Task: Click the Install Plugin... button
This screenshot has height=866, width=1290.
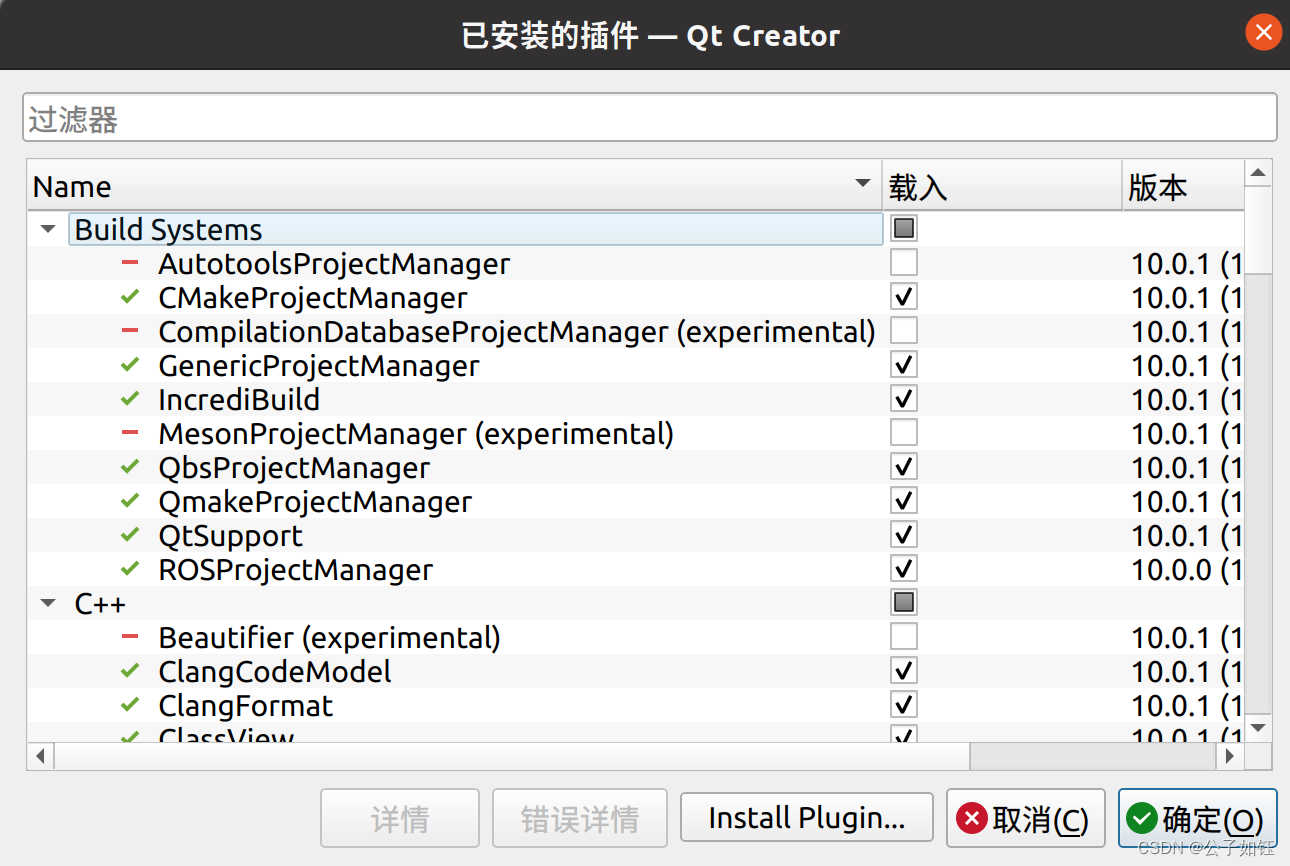Action: point(807,818)
